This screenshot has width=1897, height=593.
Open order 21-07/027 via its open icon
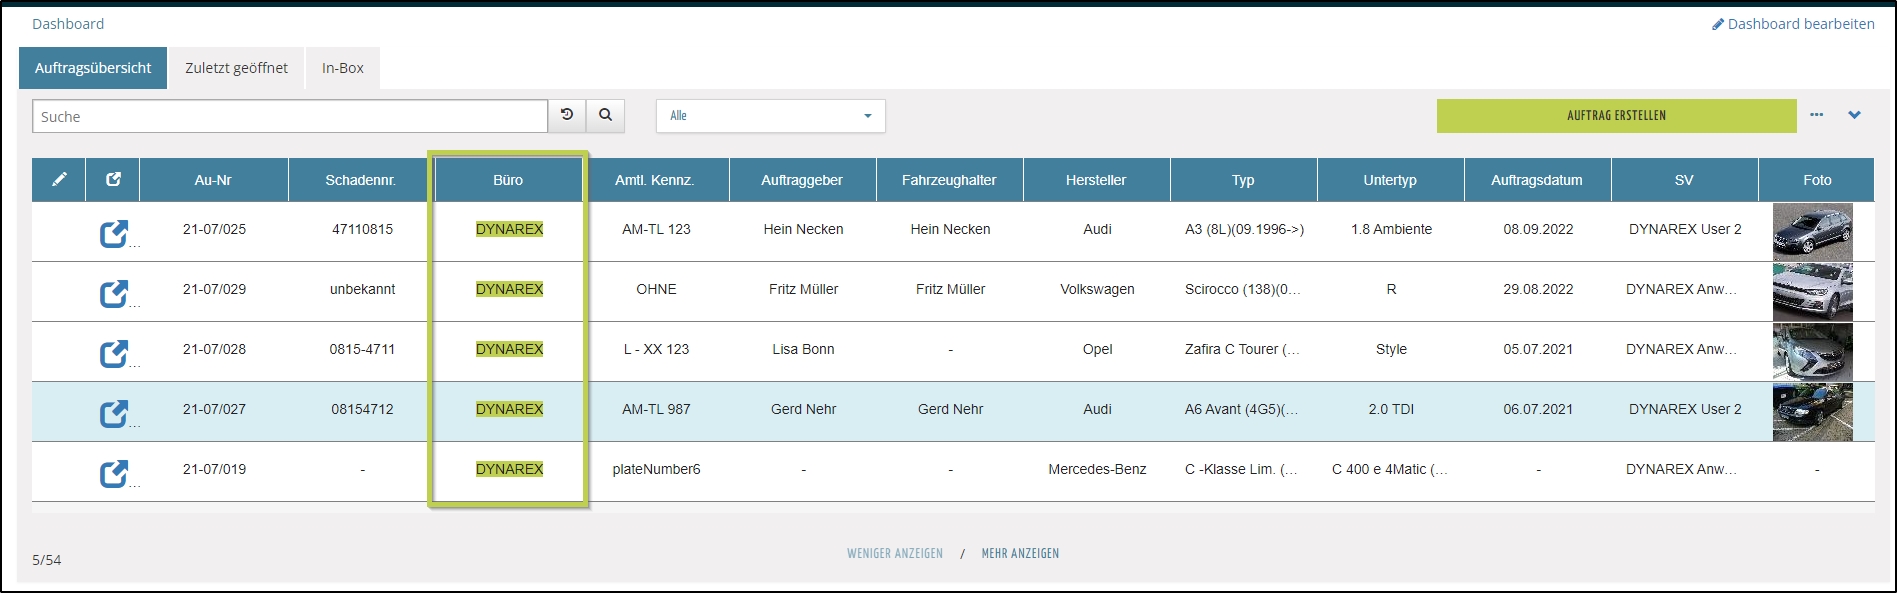(x=113, y=413)
